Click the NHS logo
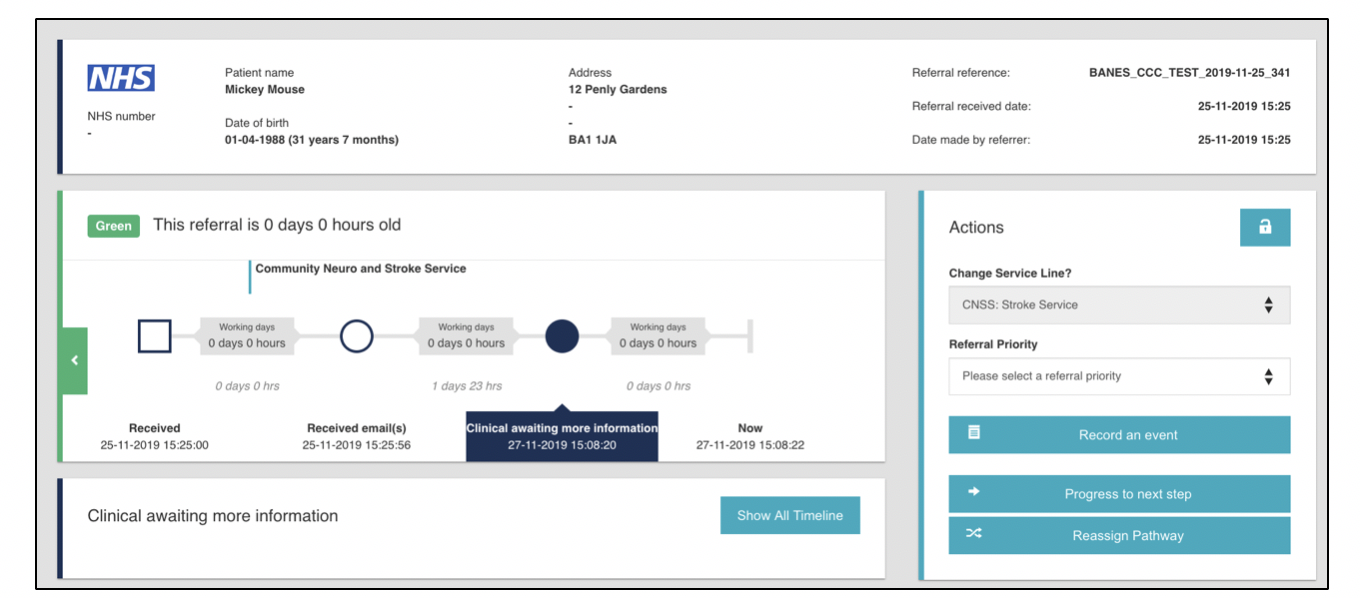This screenshot has height=598, width=1360. 121,79
